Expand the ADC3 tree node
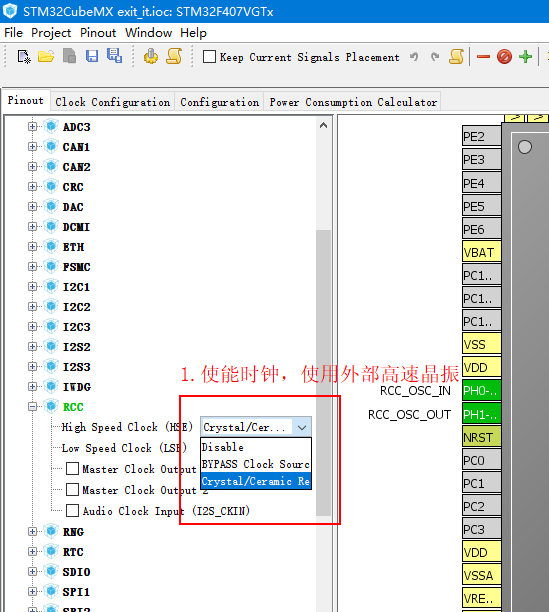This screenshot has width=549, height=612. point(32,126)
